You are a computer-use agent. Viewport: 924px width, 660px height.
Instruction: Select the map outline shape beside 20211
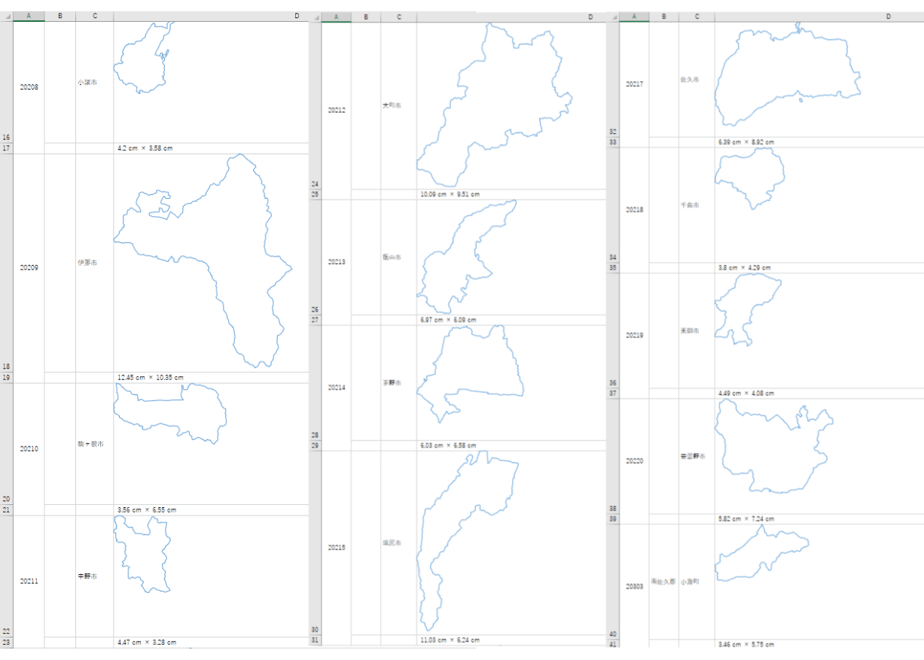click(x=141, y=554)
